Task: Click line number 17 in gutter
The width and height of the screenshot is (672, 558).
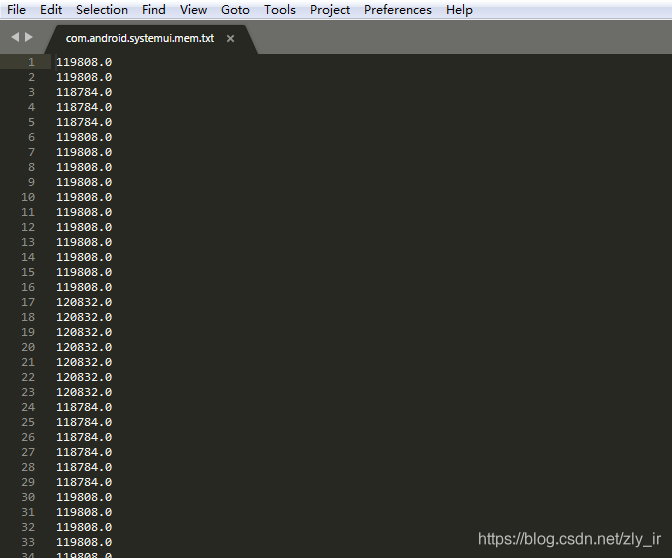Action: (x=28, y=302)
